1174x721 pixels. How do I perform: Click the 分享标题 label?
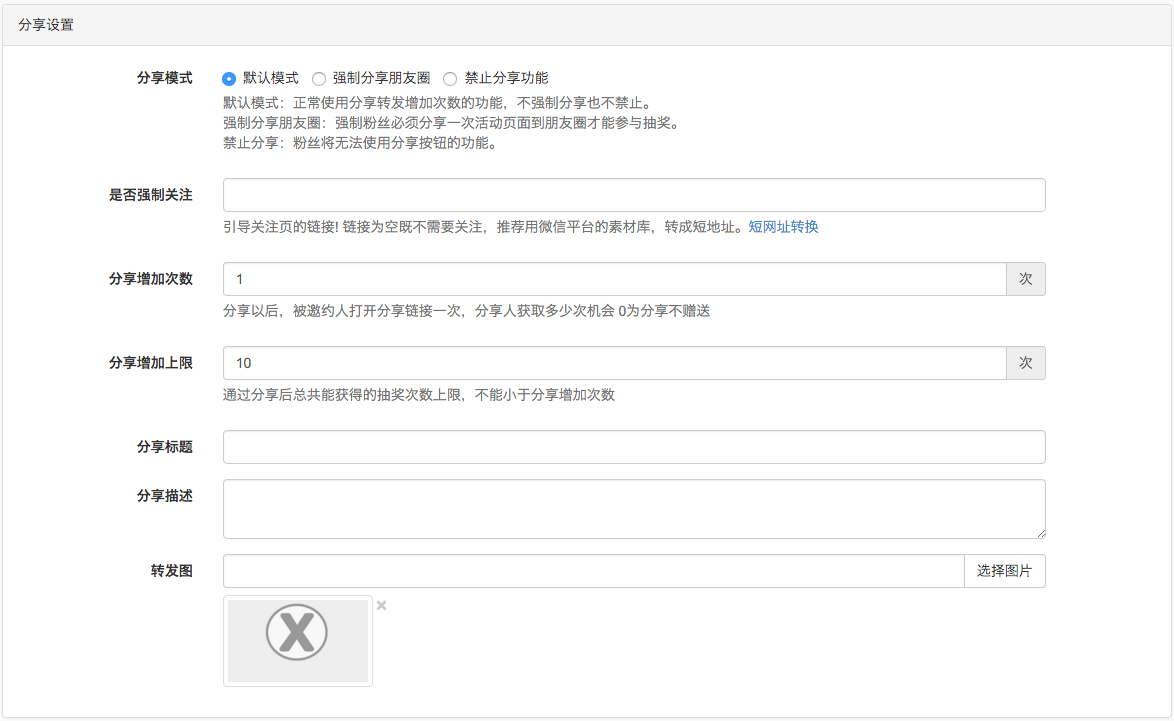[165, 446]
